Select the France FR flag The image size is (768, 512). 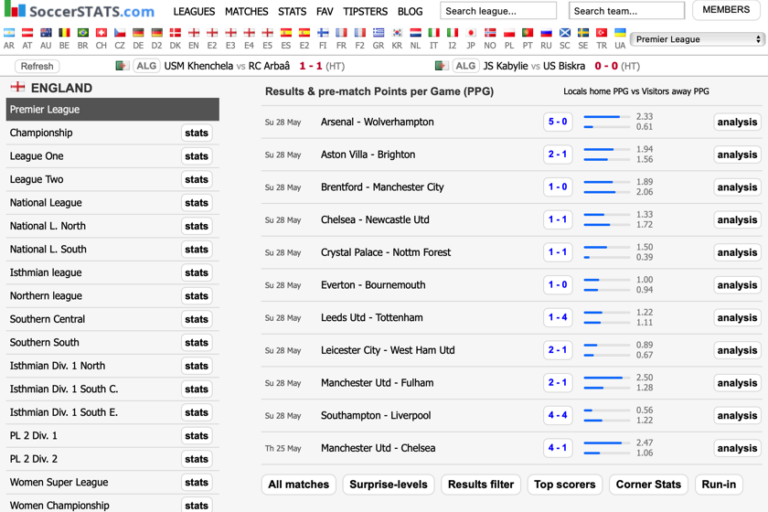[341, 33]
